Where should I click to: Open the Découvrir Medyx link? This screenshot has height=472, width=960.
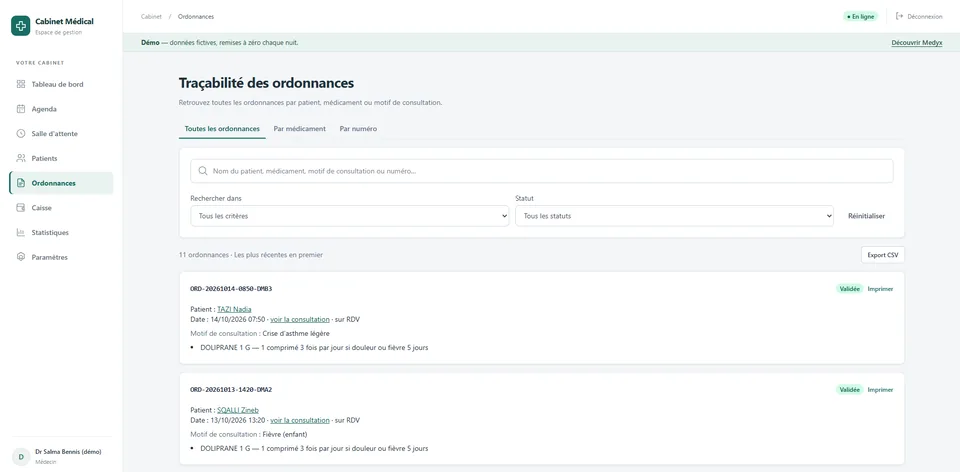pyautogui.click(x=917, y=43)
